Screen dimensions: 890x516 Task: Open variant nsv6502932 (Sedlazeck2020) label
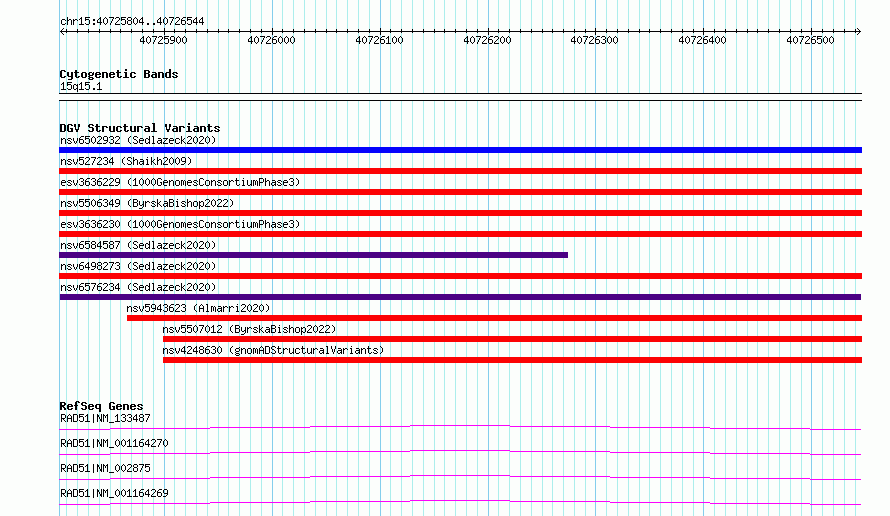138,140
